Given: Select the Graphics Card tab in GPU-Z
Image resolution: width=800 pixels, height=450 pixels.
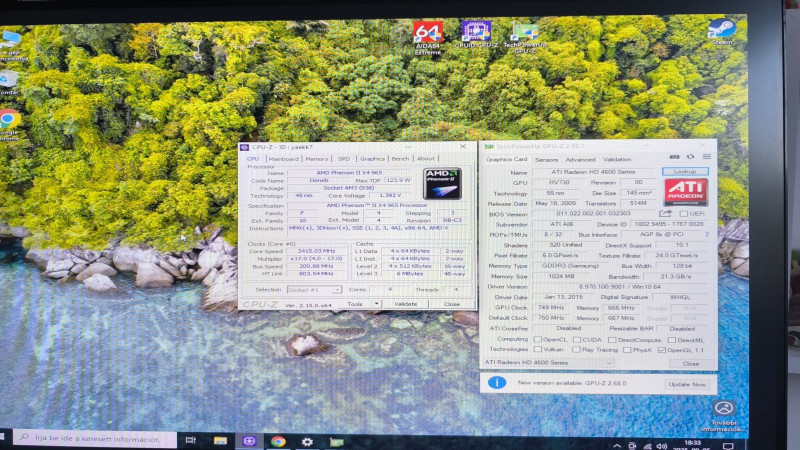Looking at the screenshot, I should [507, 160].
